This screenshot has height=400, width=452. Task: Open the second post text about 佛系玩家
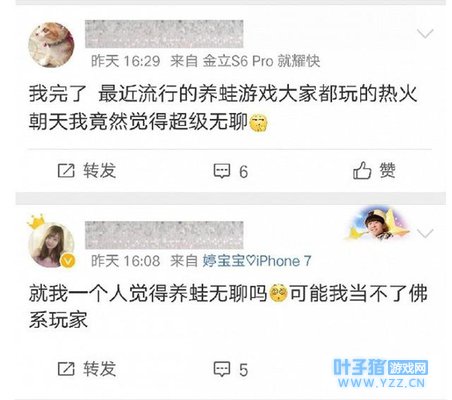(228, 307)
